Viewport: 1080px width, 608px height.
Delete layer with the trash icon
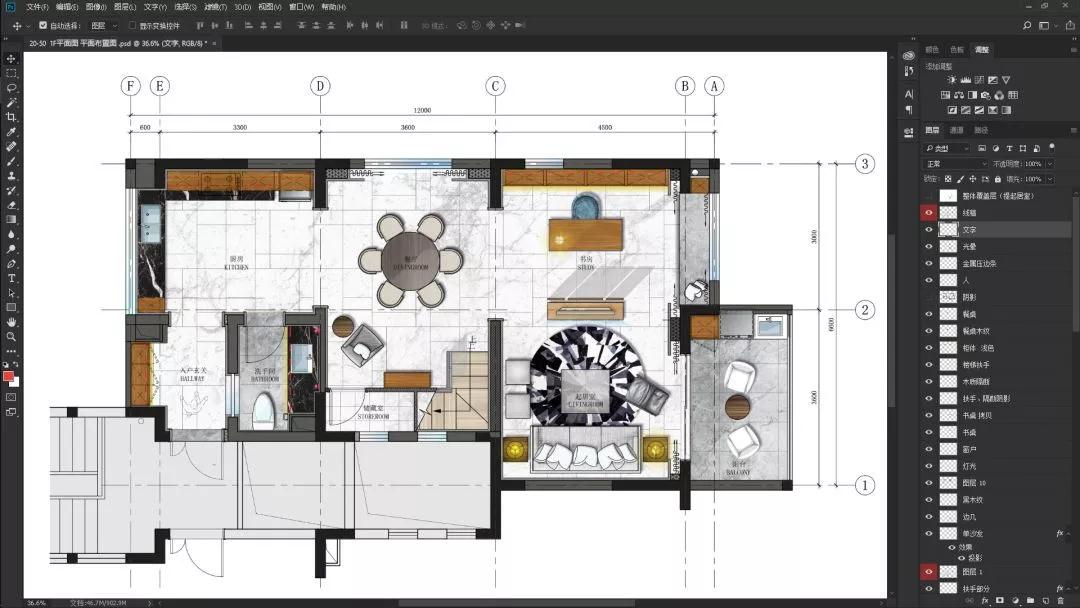(x=1061, y=600)
